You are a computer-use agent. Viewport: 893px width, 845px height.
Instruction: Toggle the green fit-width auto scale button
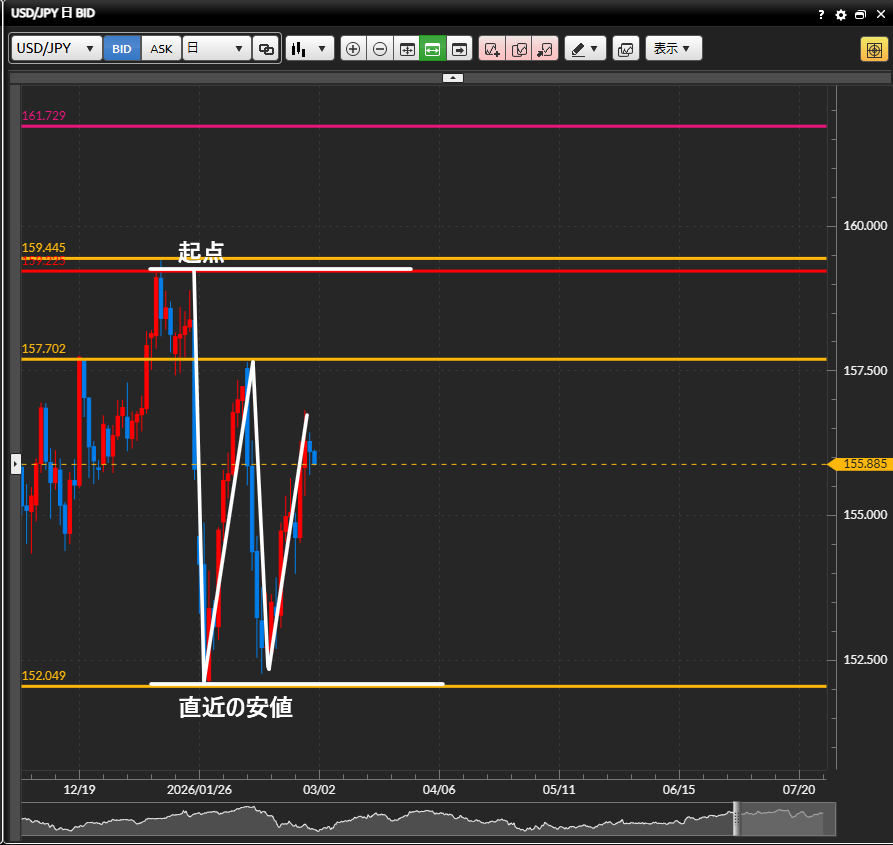[433, 48]
